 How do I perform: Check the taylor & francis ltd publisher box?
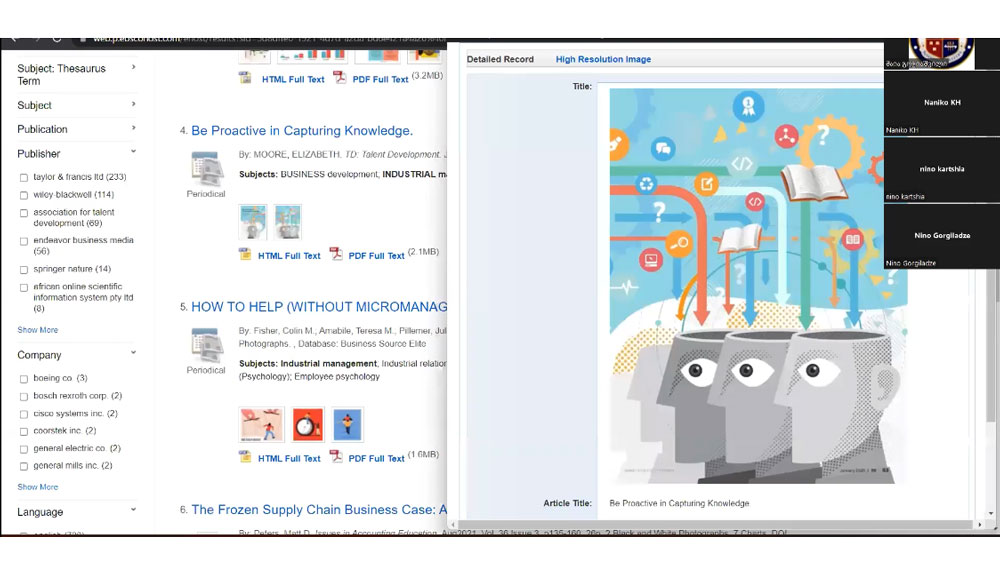[x=24, y=178]
